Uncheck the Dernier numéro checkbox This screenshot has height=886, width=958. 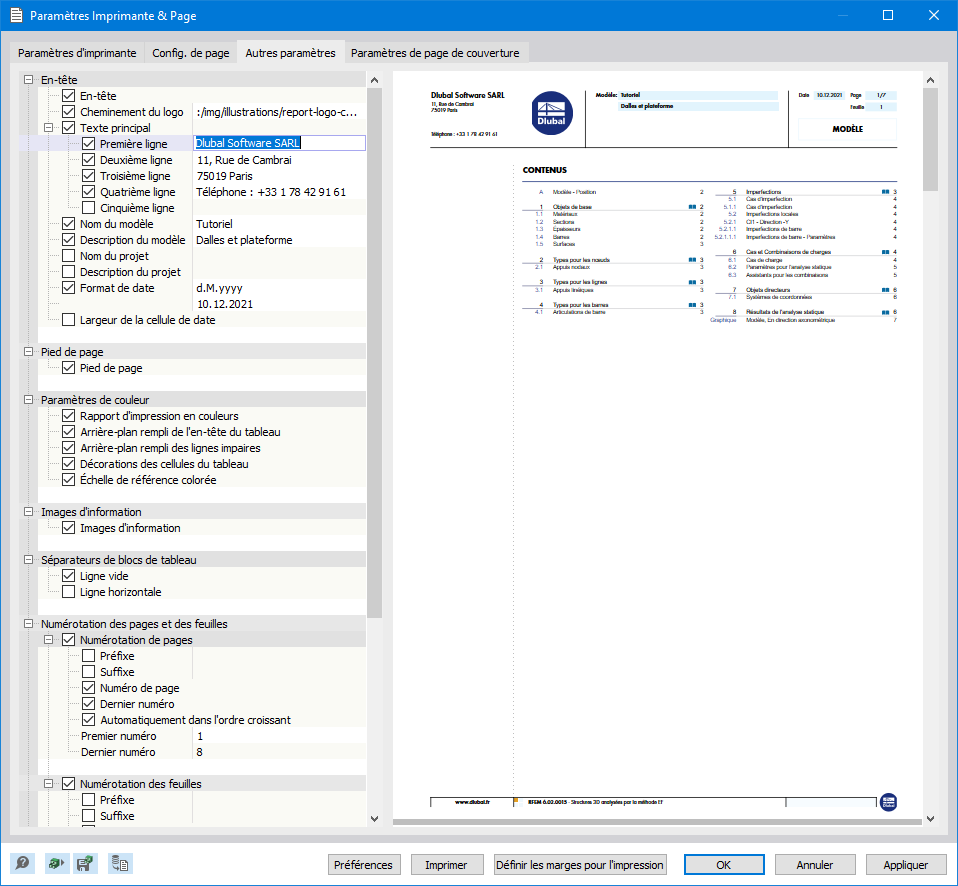point(89,703)
